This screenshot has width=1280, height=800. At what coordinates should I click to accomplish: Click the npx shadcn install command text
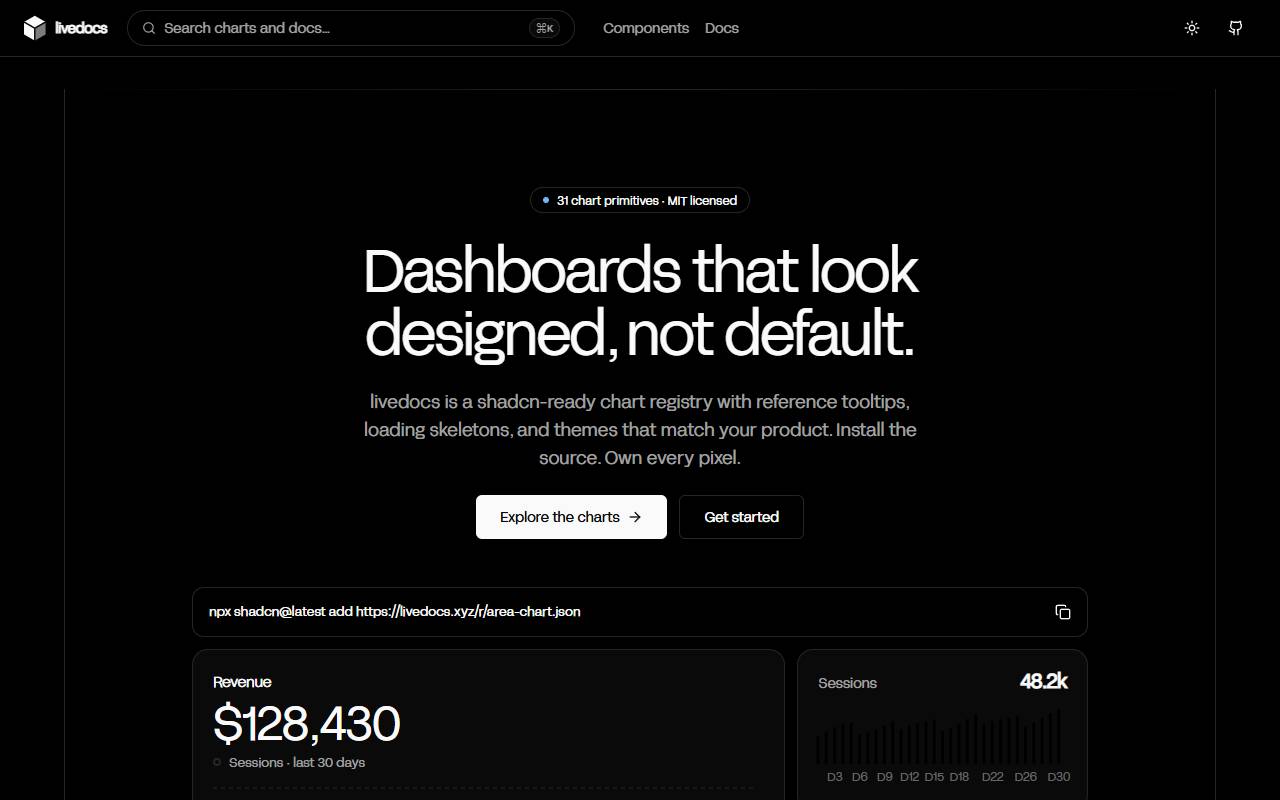click(395, 611)
